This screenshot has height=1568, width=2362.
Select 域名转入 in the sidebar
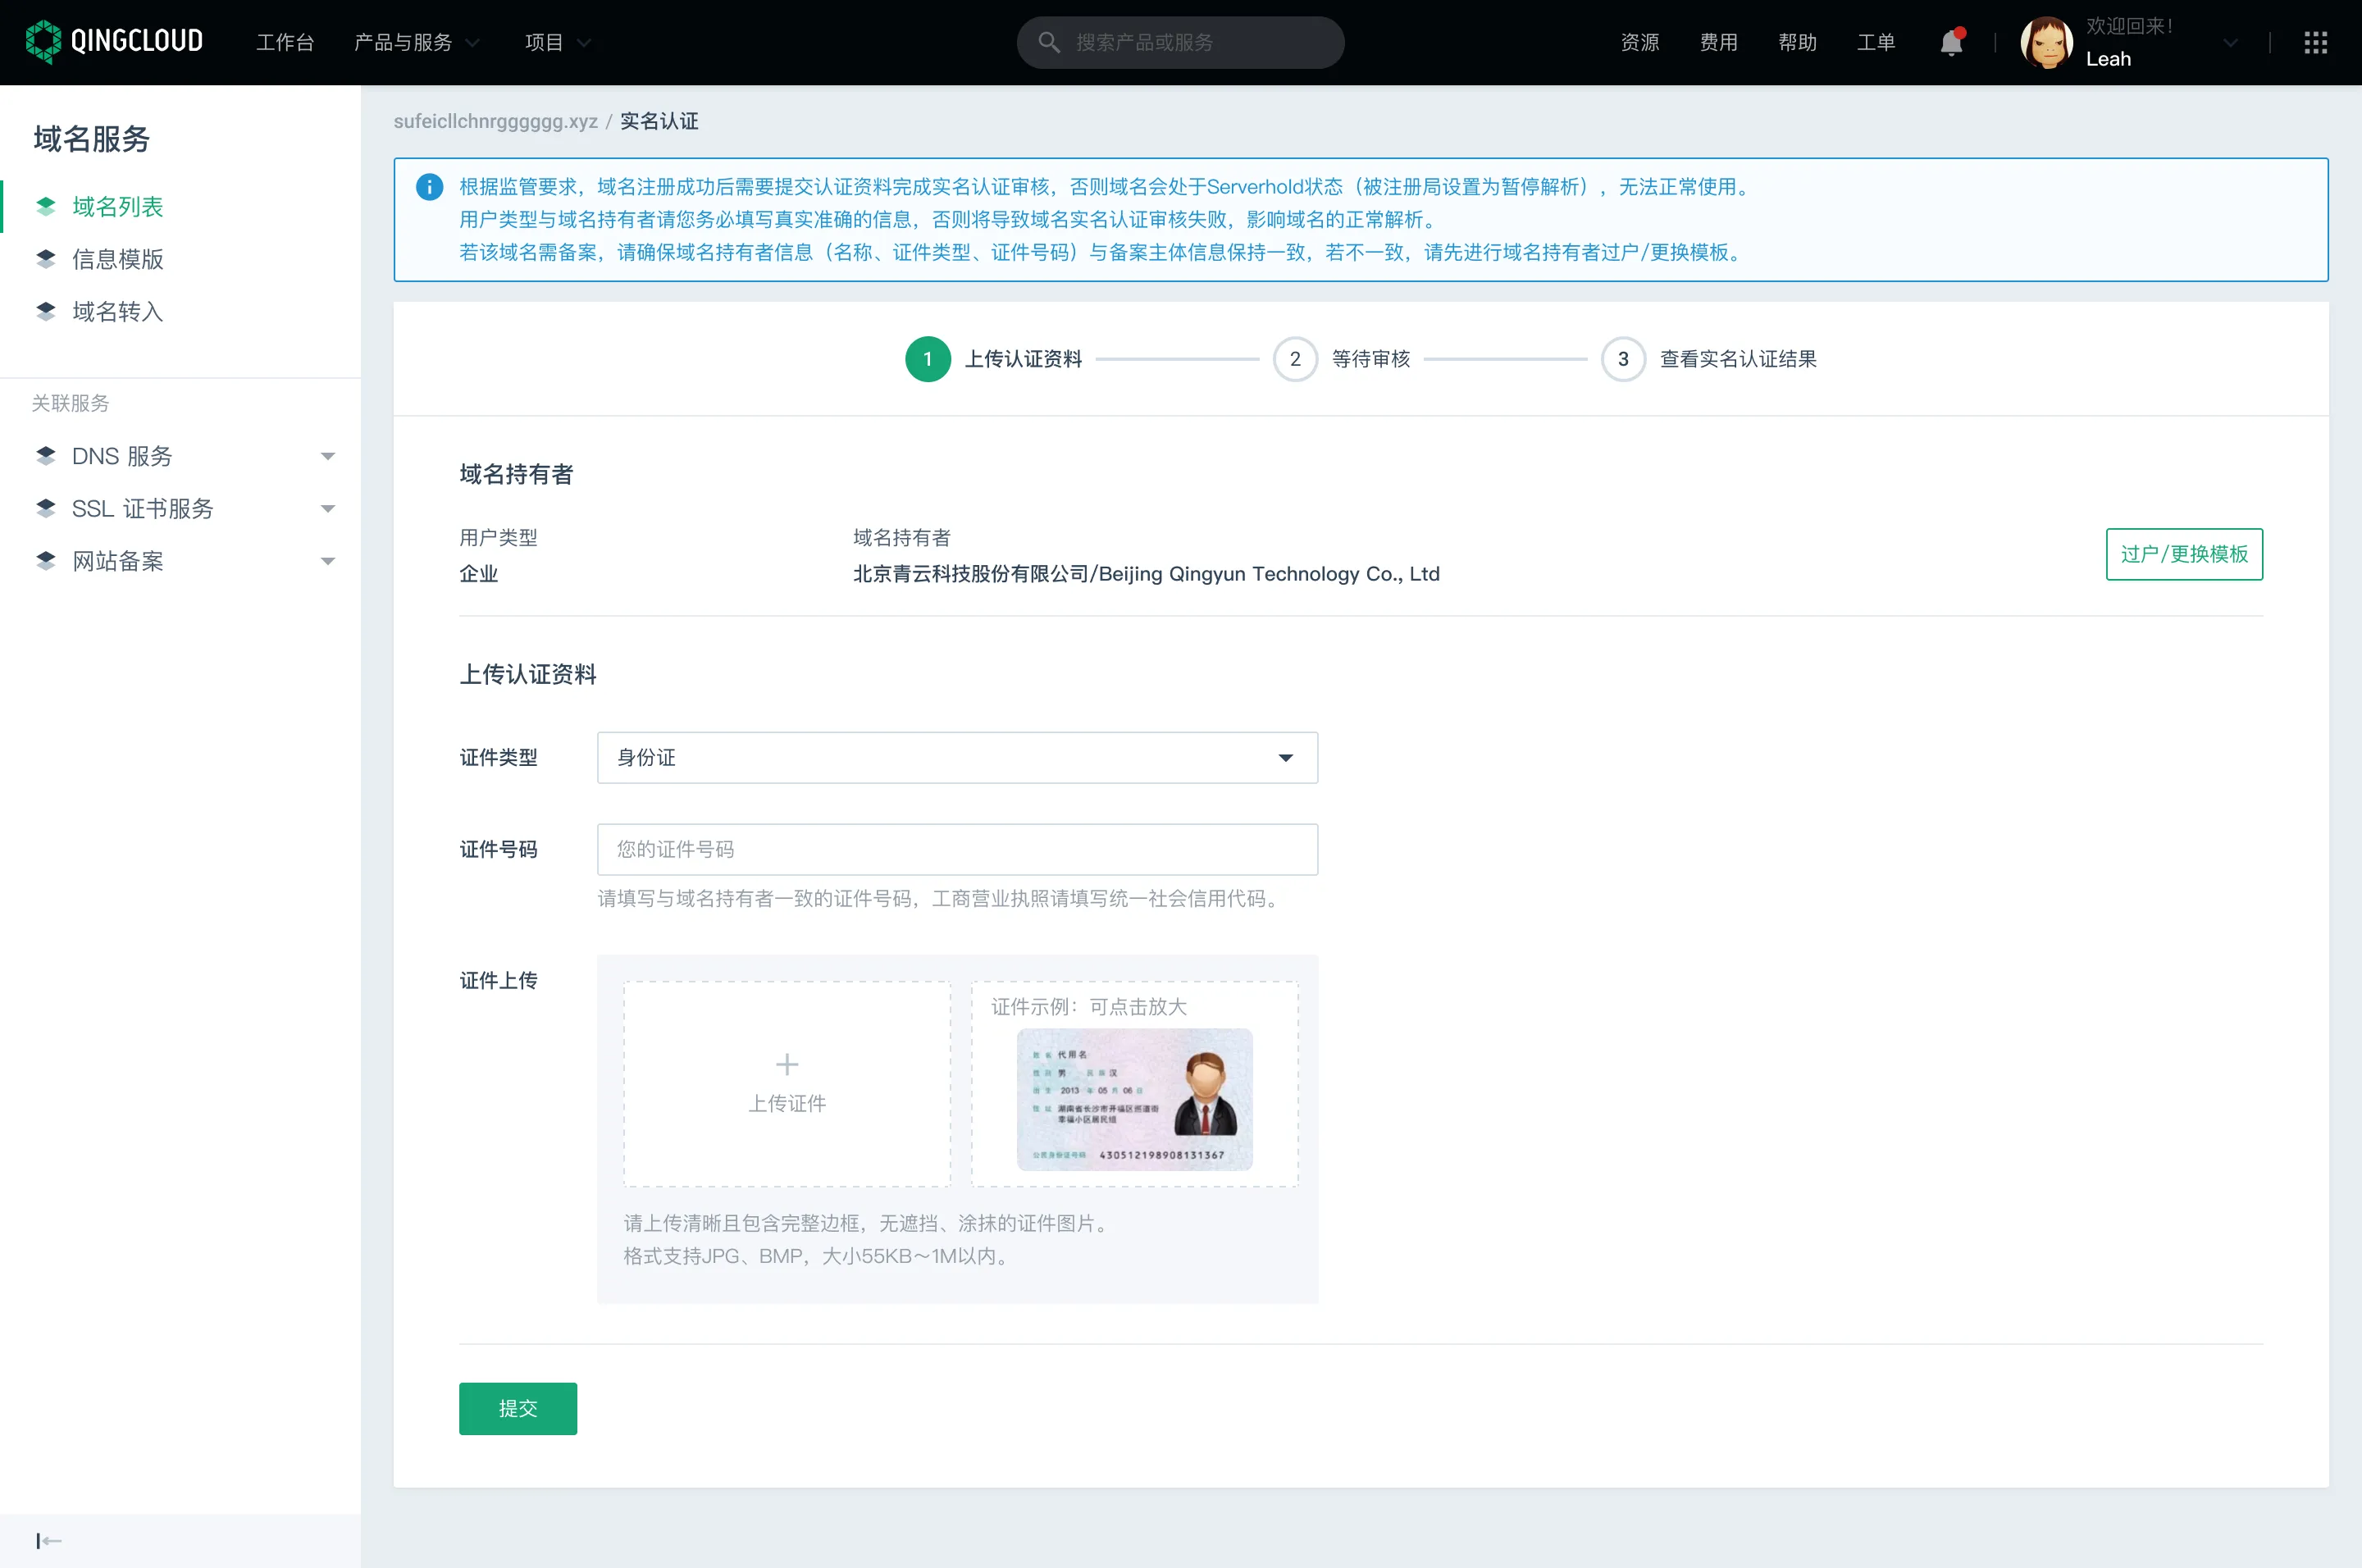coord(118,312)
